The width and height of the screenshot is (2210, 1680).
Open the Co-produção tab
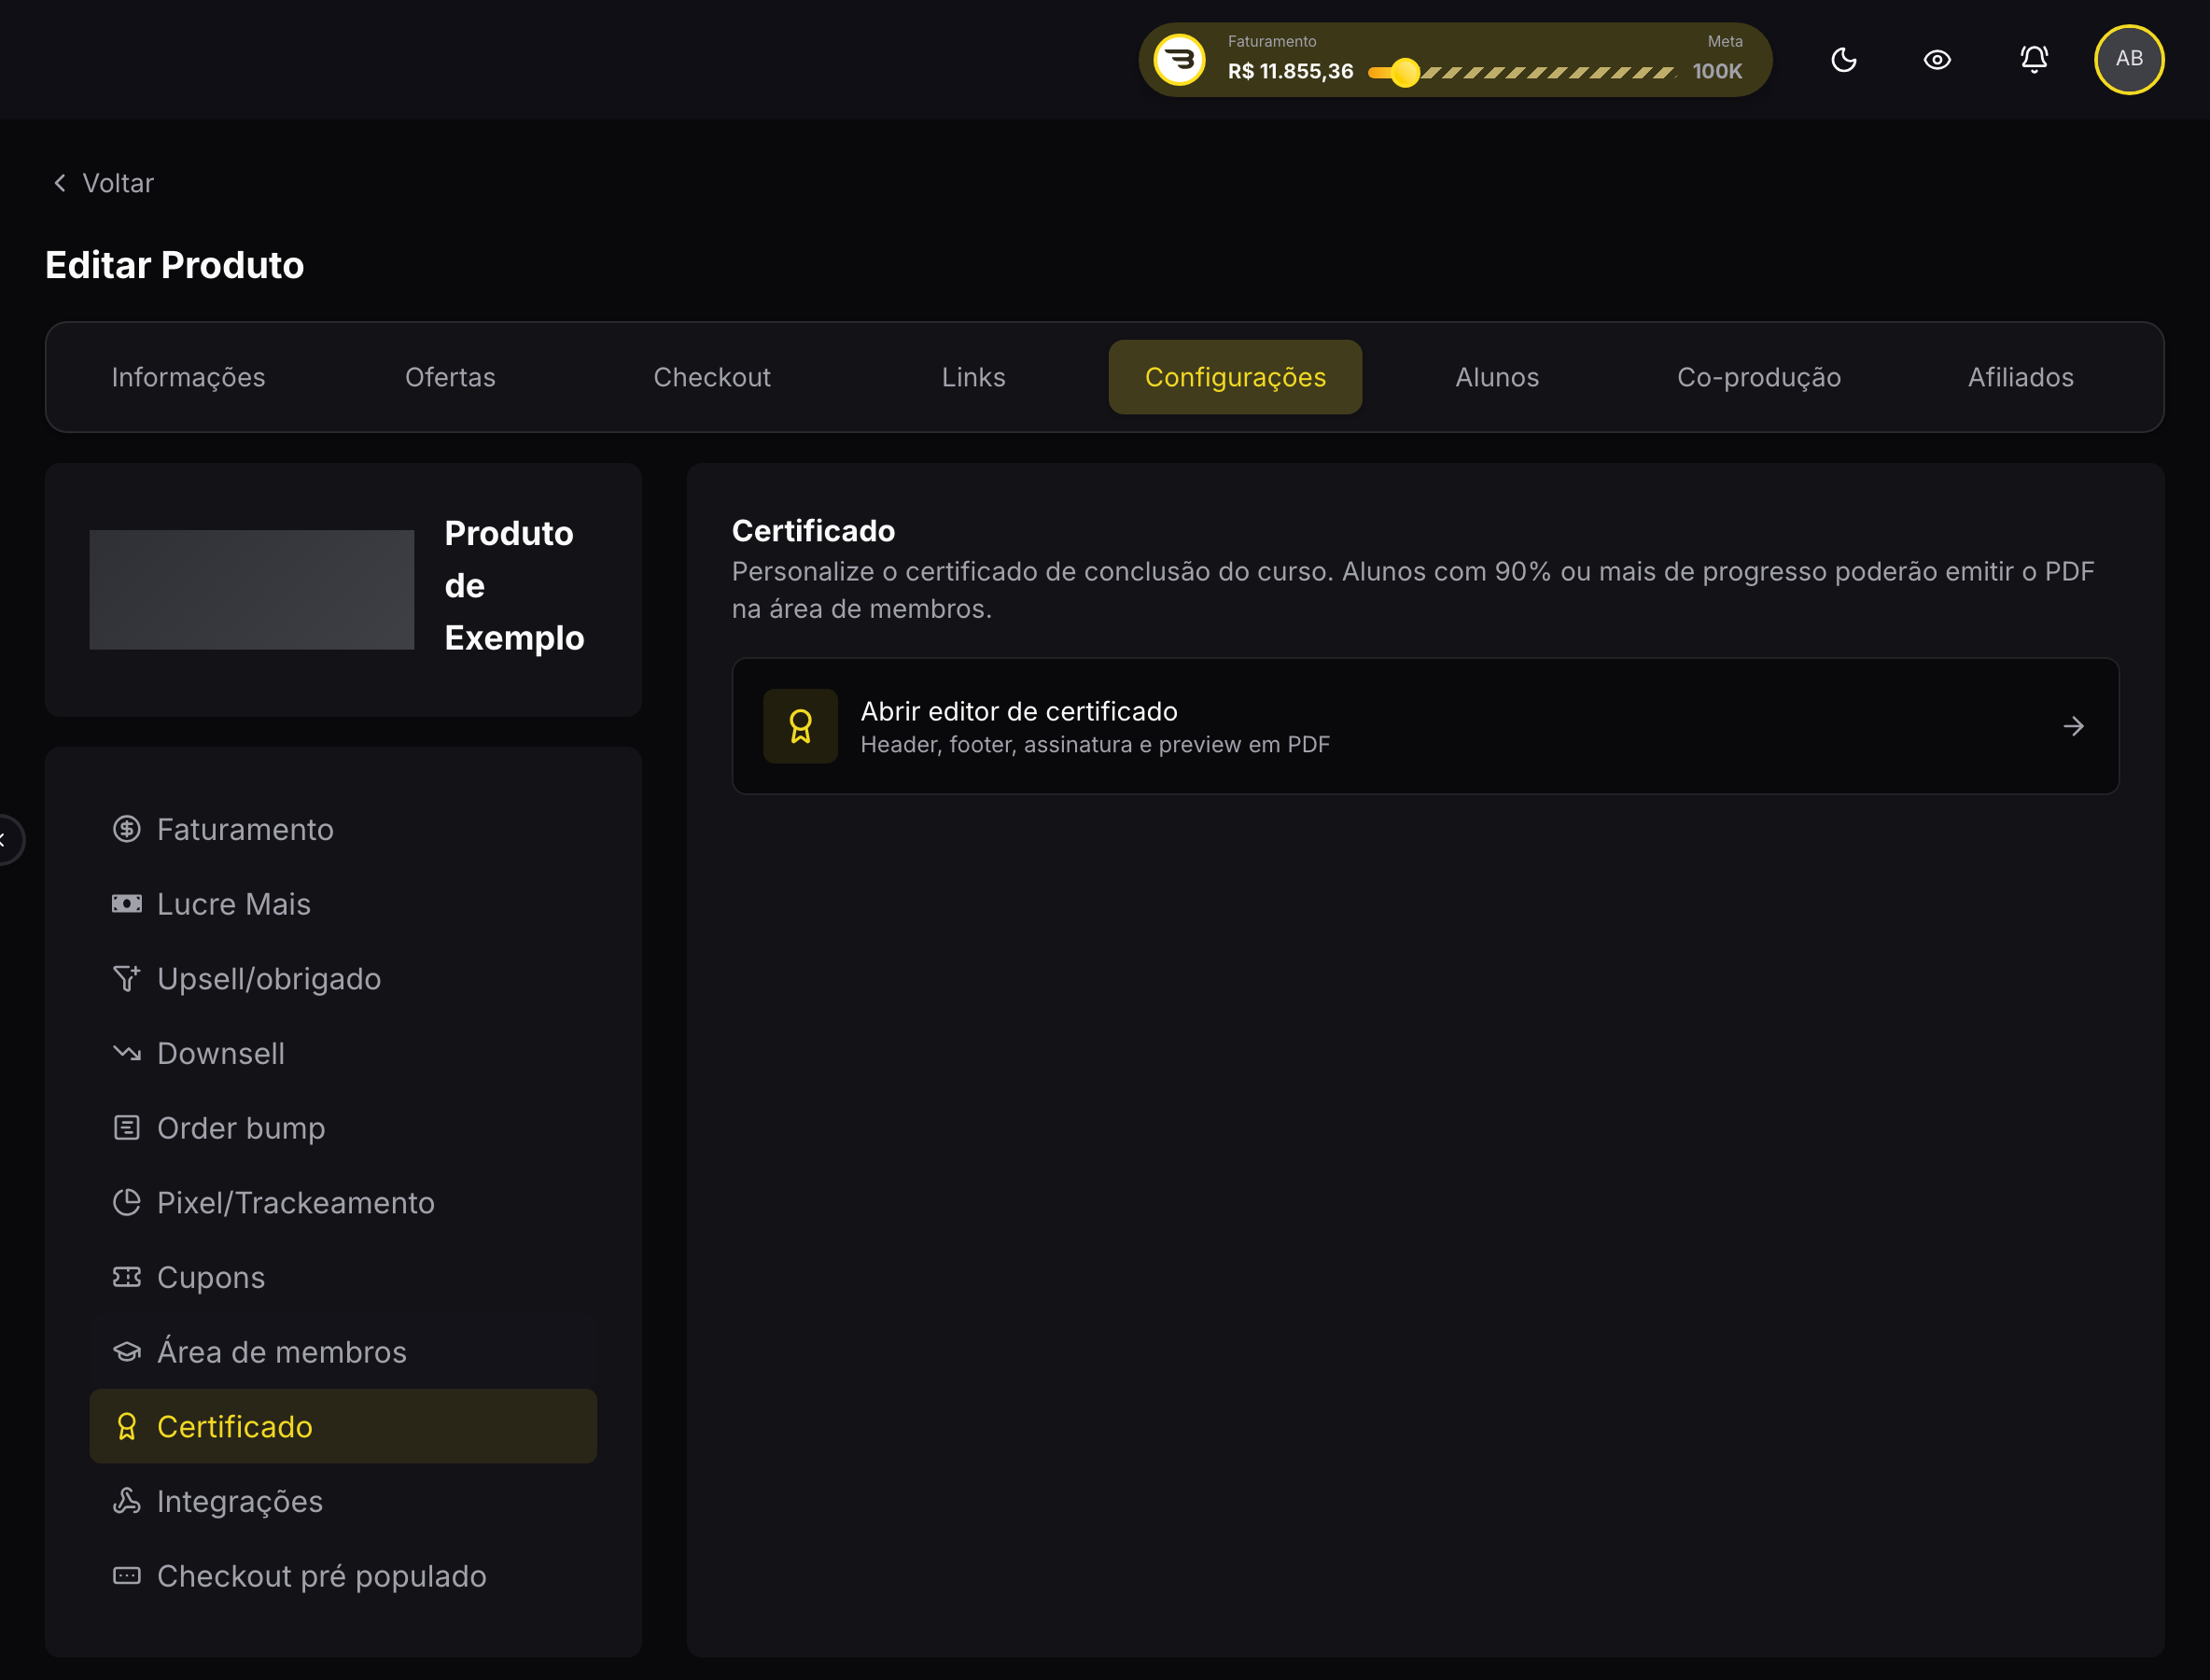1759,377
